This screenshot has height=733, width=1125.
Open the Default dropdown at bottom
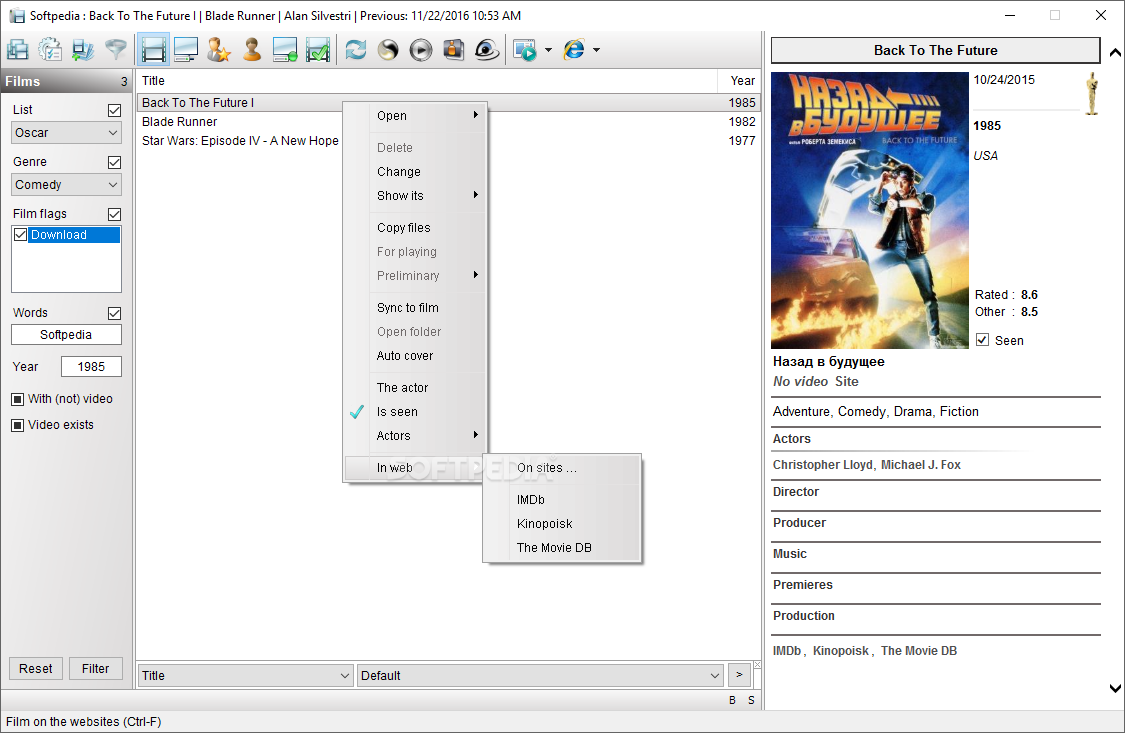[540, 676]
